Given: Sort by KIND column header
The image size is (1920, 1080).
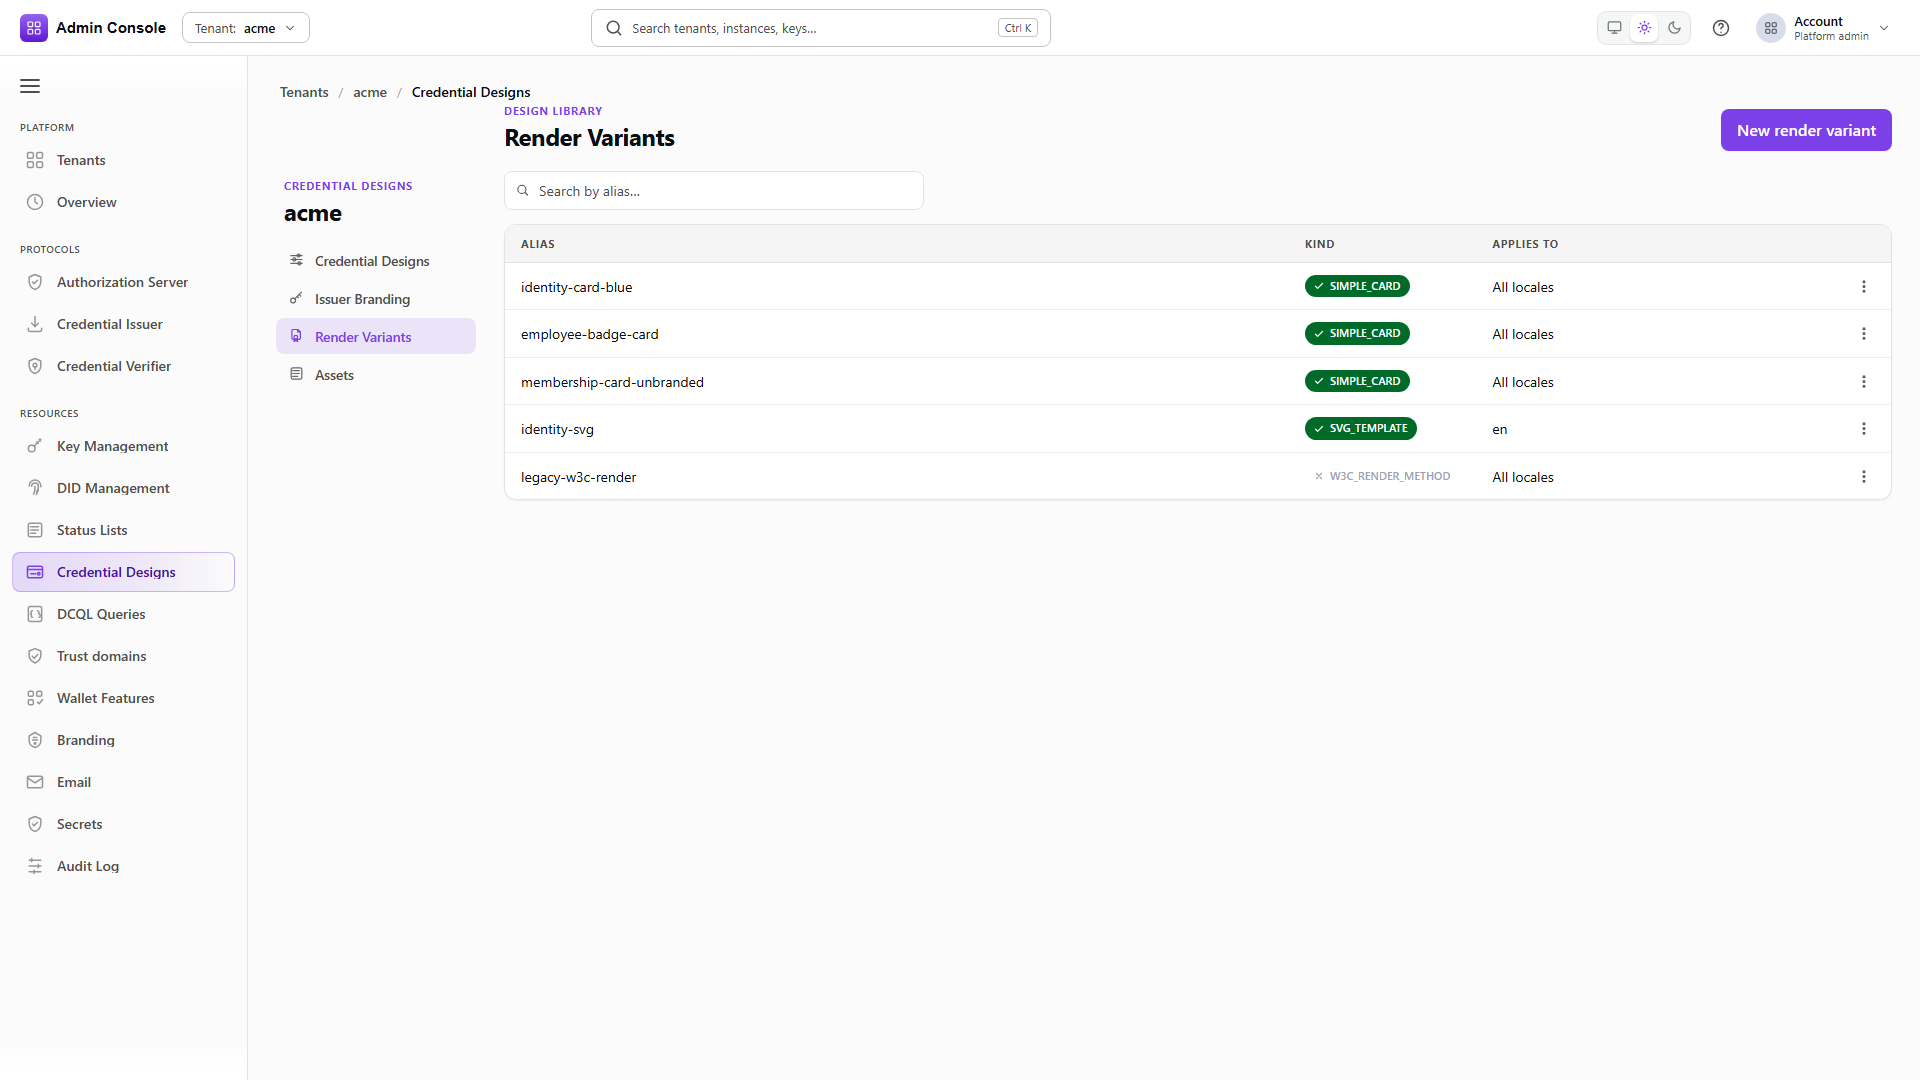Looking at the screenshot, I should click(1320, 244).
